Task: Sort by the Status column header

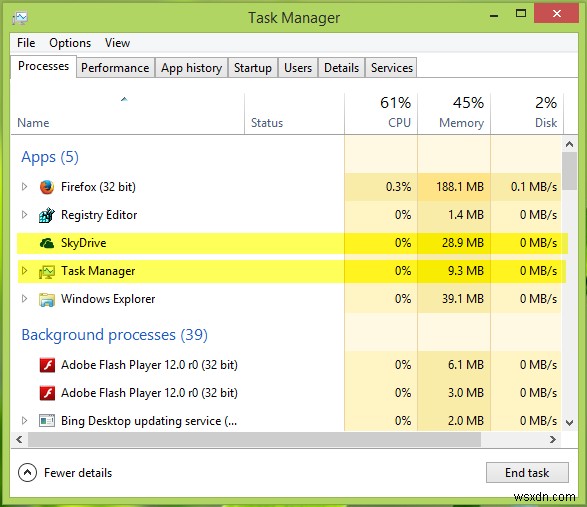Action: [x=294, y=113]
